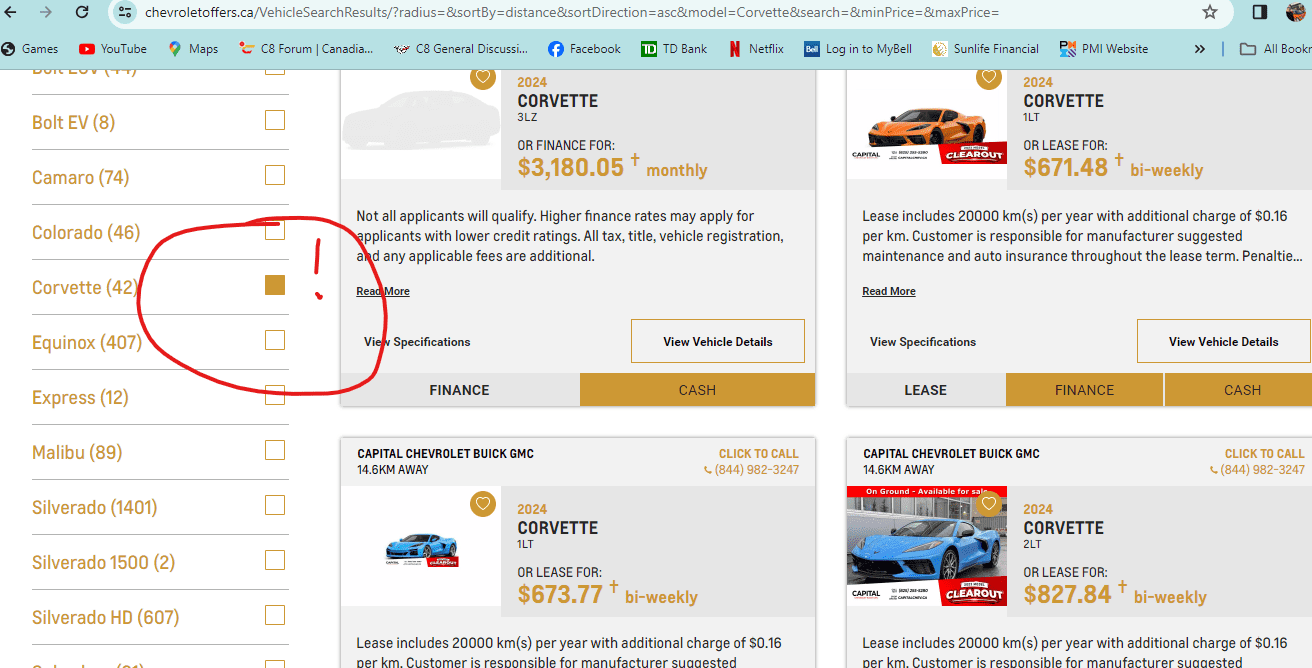
Task: Open View Specifications on the orange 1LT
Action: pos(923,341)
